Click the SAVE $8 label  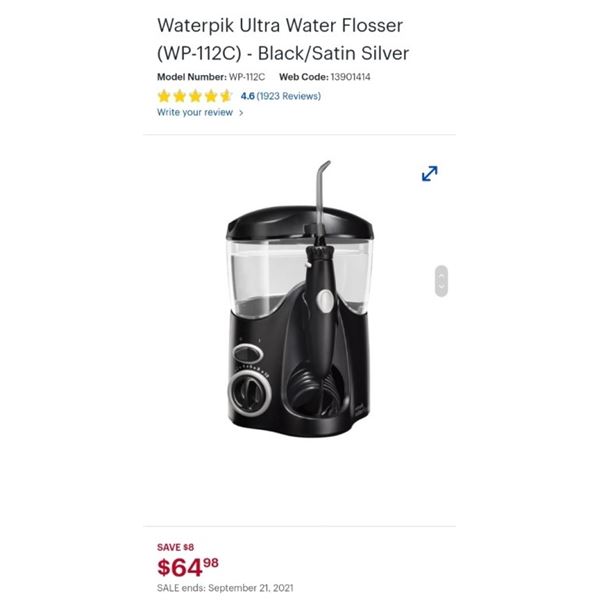click(x=175, y=547)
